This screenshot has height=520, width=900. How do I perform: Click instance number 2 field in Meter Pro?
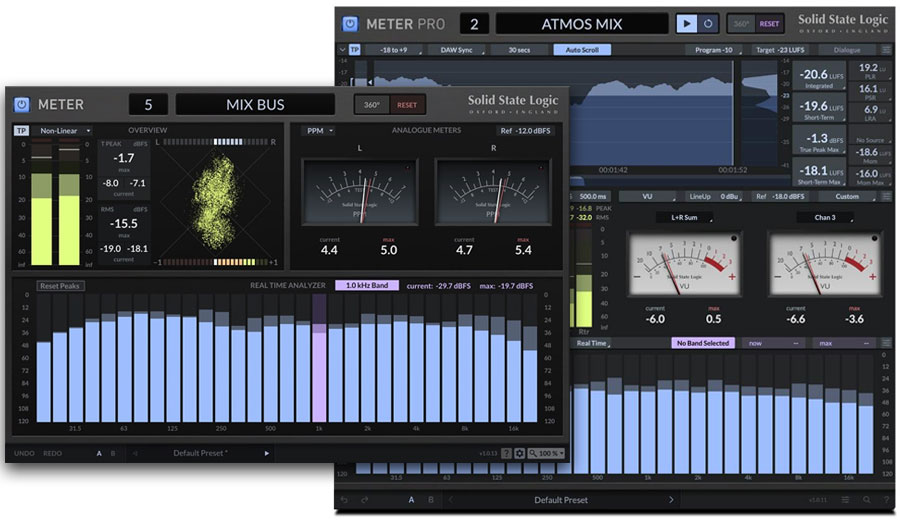click(x=474, y=24)
